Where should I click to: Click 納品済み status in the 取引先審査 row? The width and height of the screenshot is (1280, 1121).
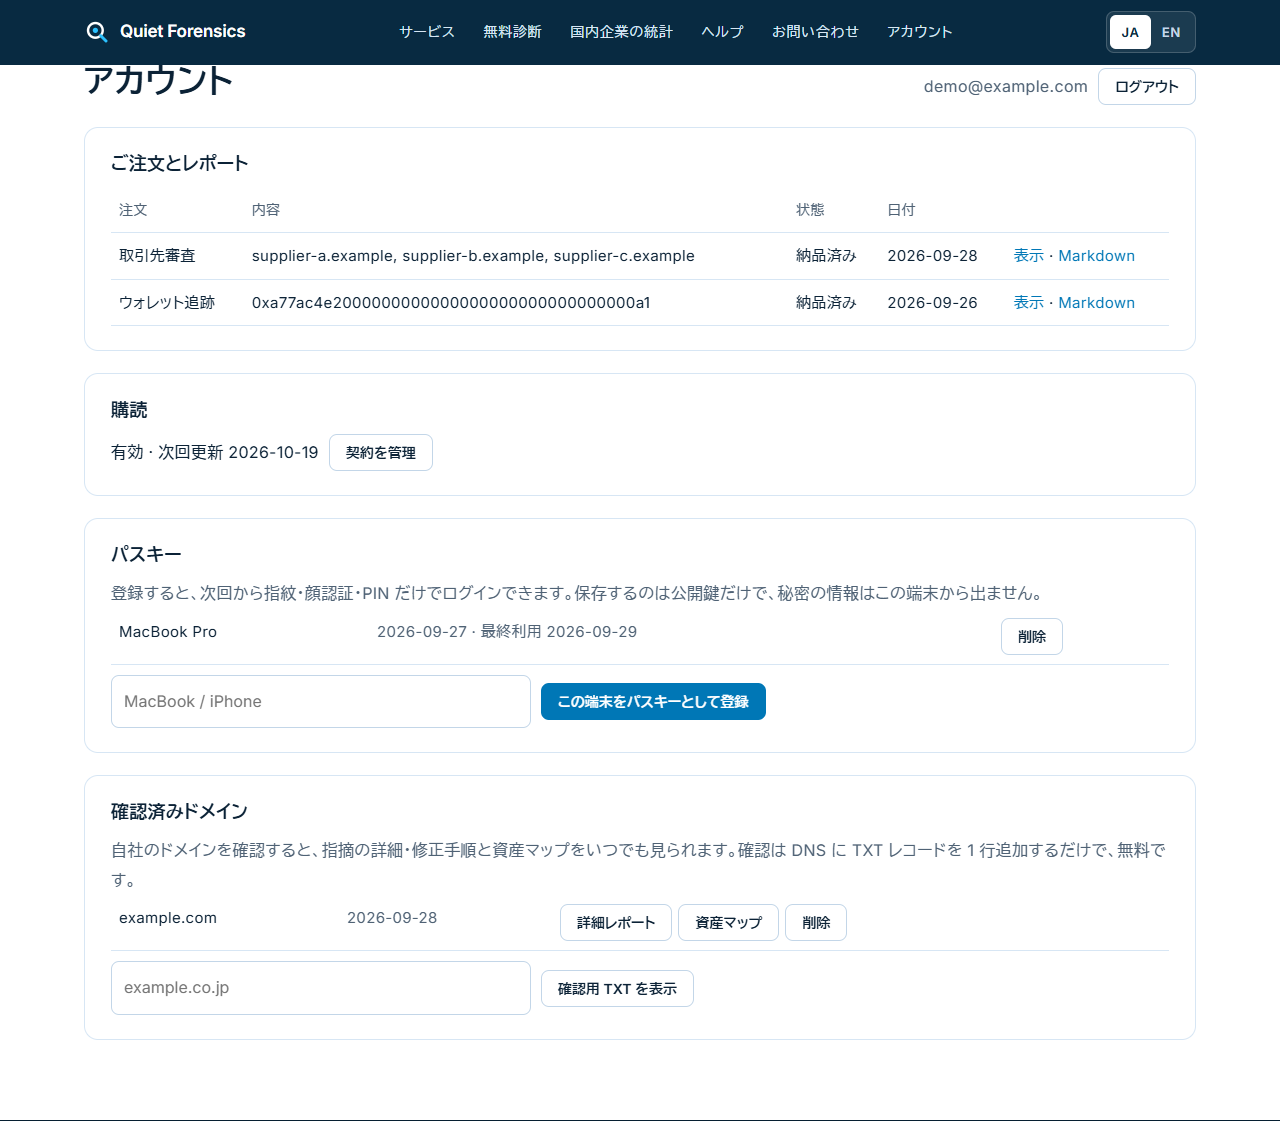pyautogui.click(x=826, y=256)
